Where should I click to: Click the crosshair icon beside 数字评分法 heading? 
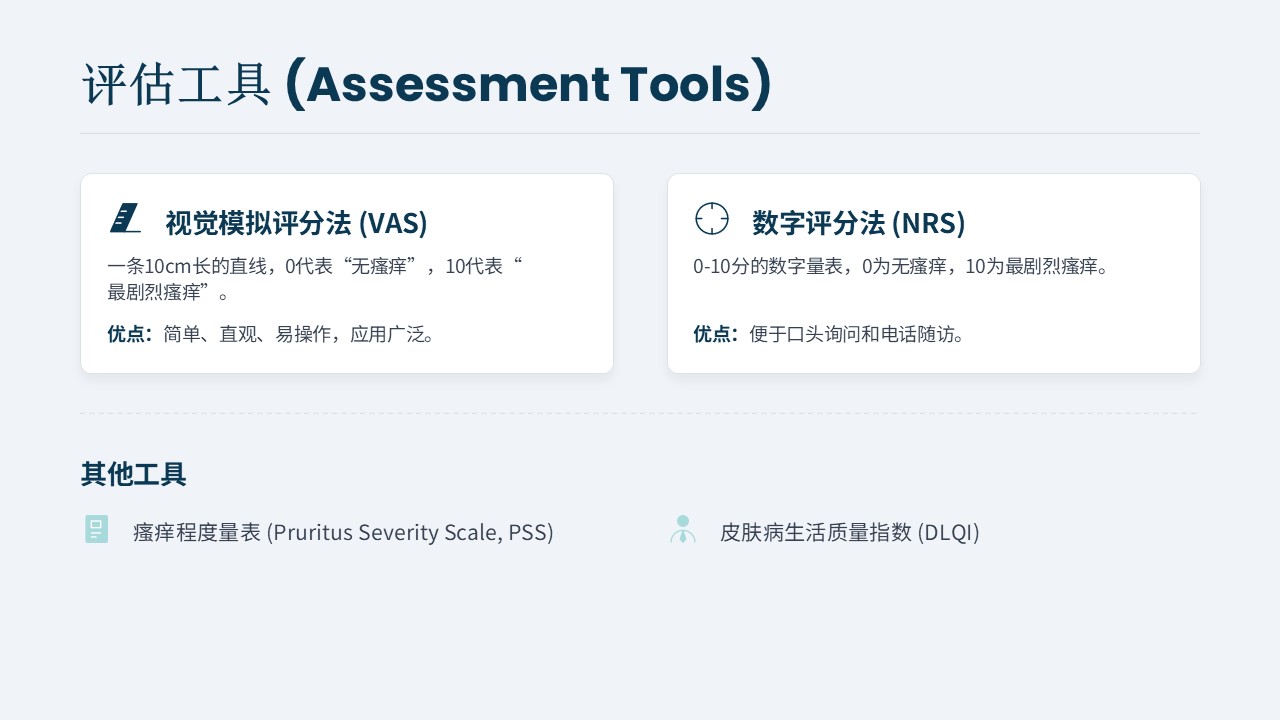711,218
